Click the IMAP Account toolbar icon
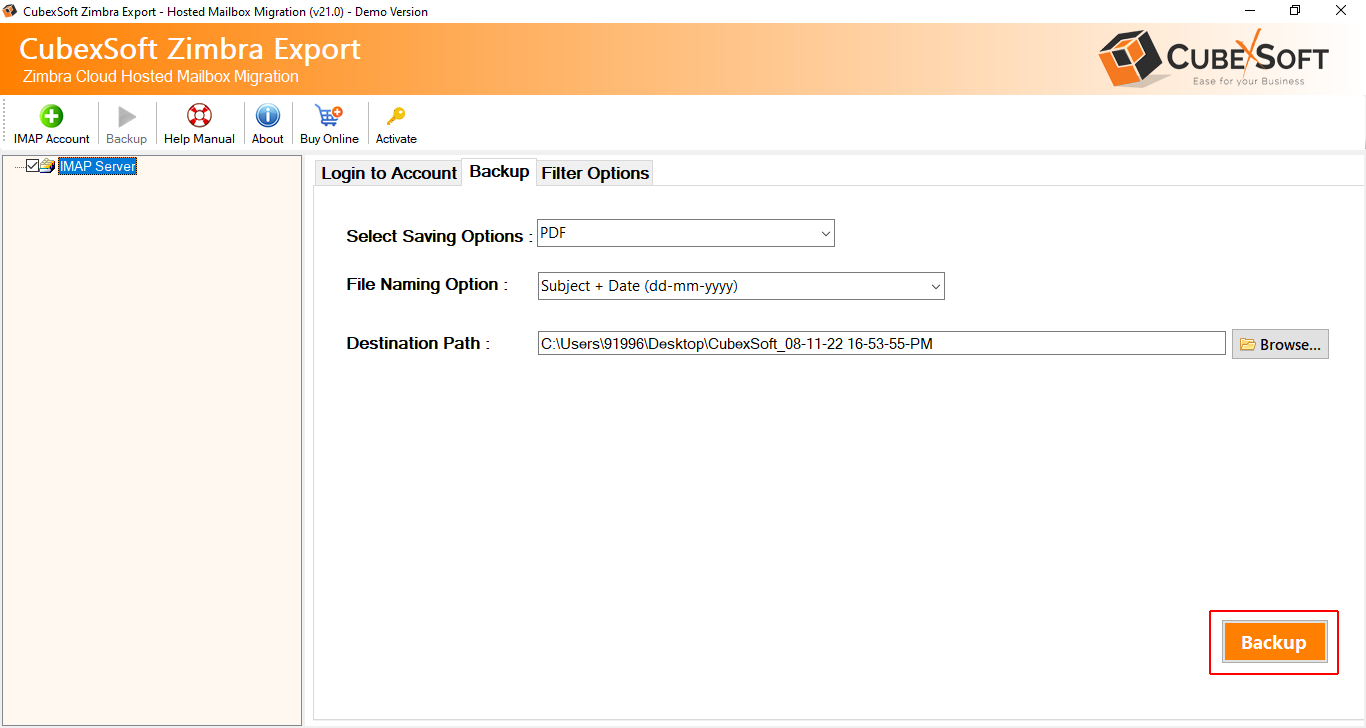Viewport: 1366px width, 728px height. [51, 116]
